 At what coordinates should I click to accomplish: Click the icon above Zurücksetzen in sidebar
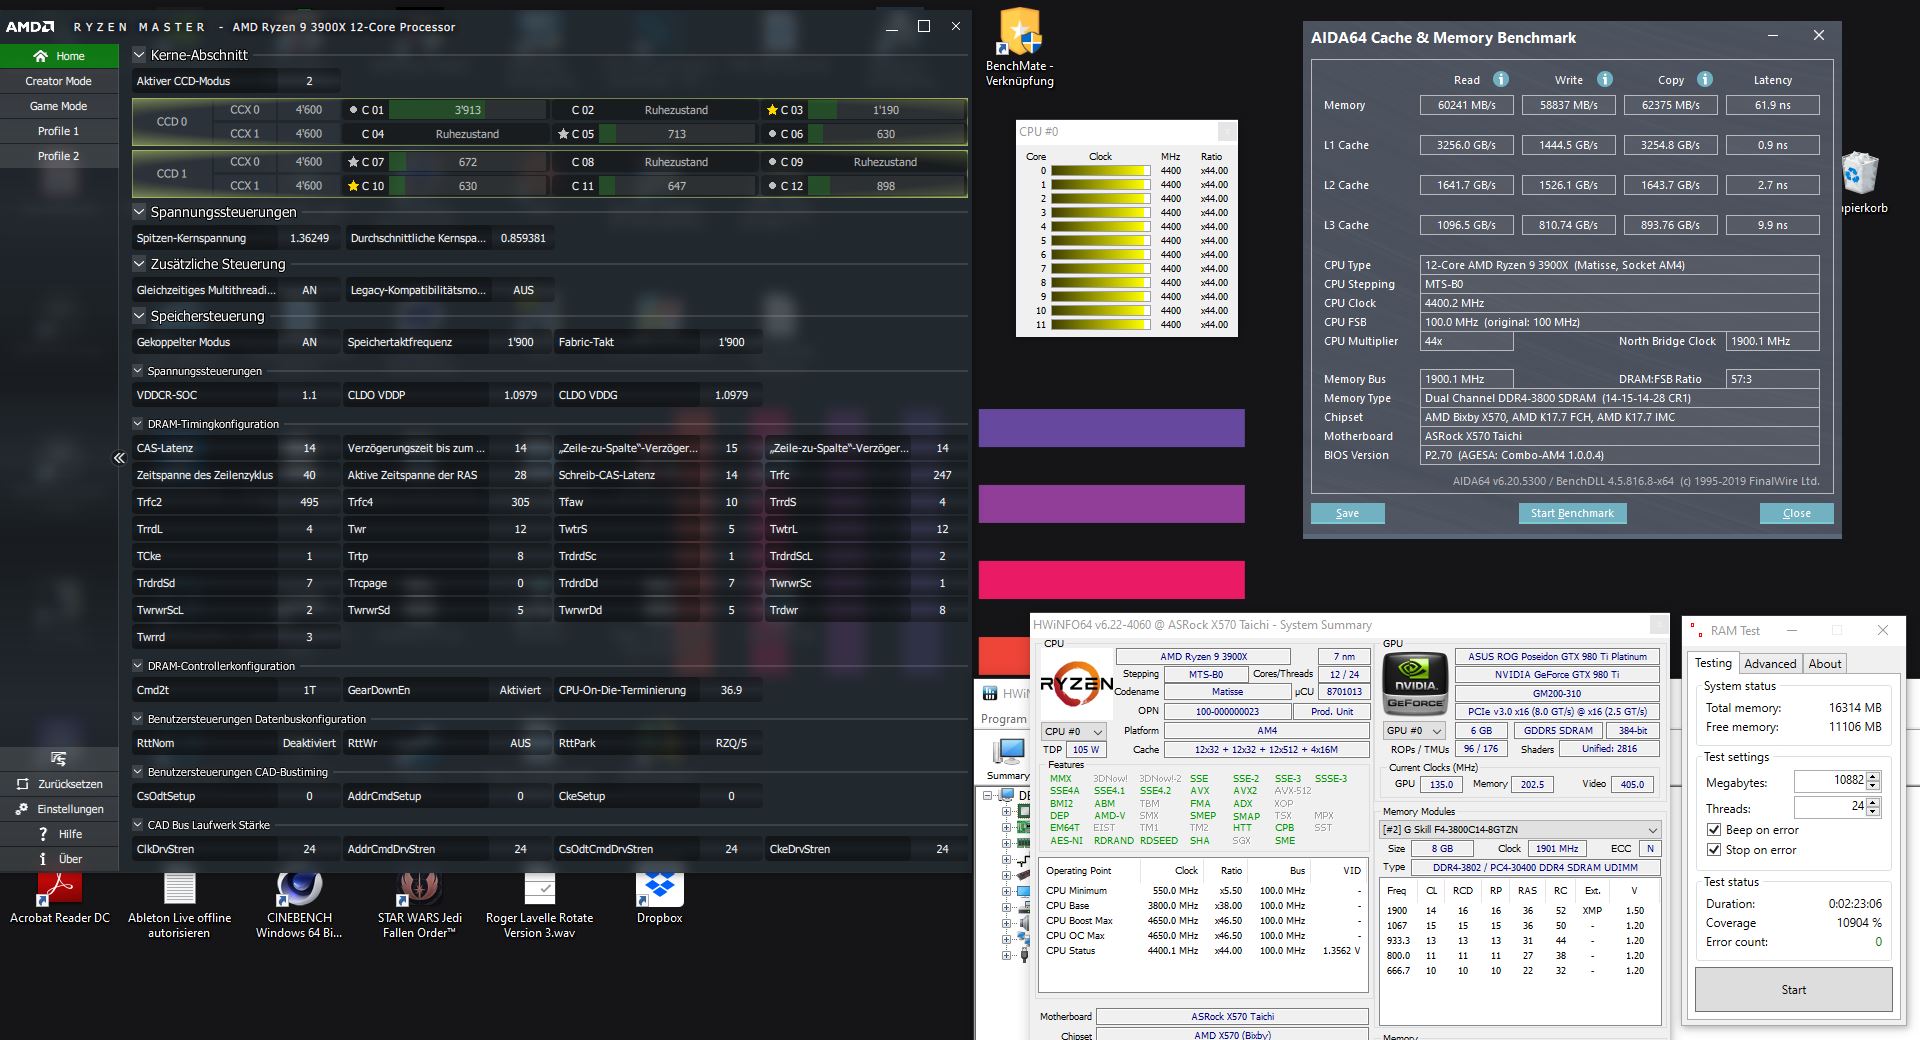coord(58,759)
